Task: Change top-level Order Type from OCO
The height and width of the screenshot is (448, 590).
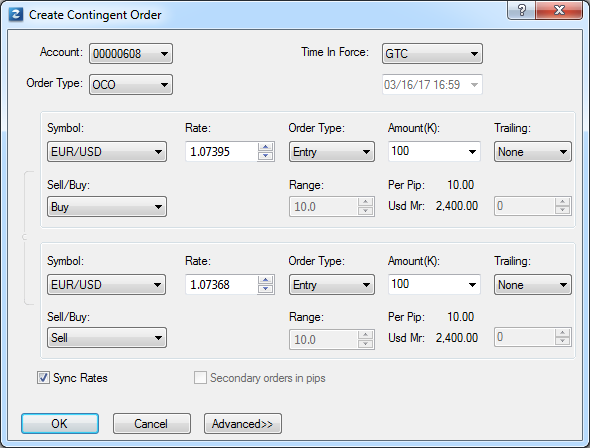Action: [131, 84]
